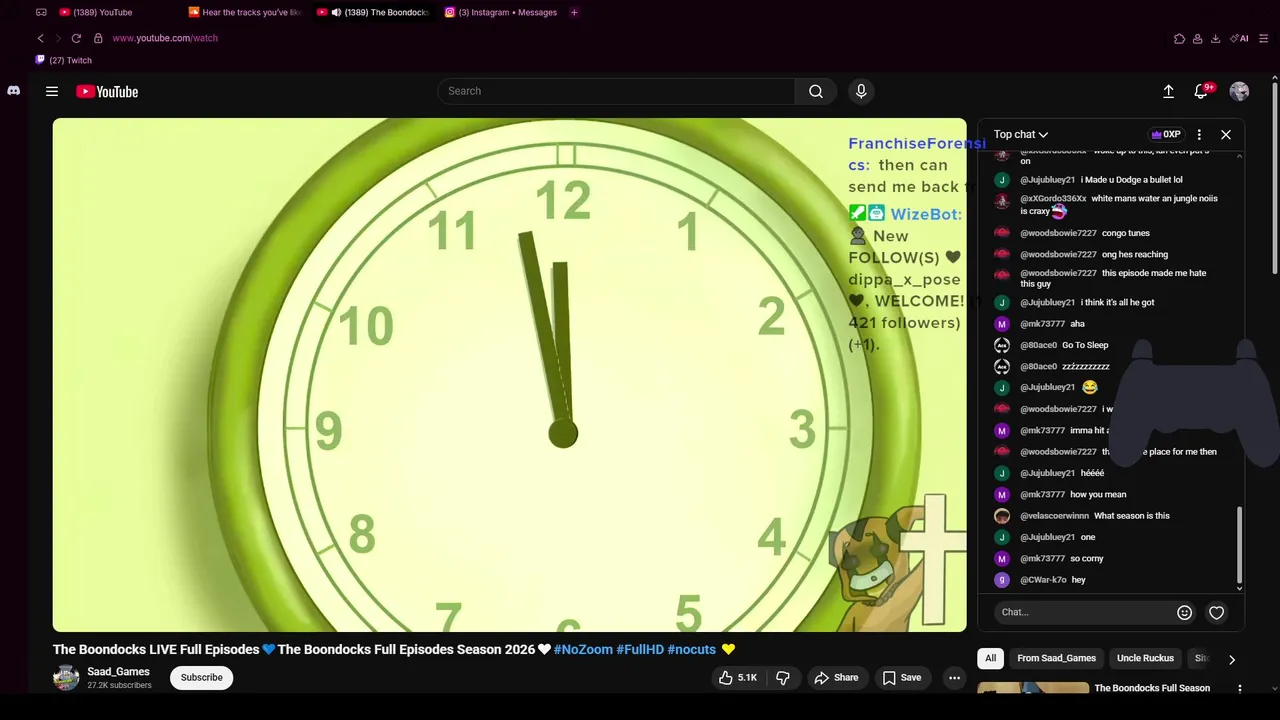The height and width of the screenshot is (720, 1280).
Task: Click the video player clock scene
Action: click(x=510, y=375)
